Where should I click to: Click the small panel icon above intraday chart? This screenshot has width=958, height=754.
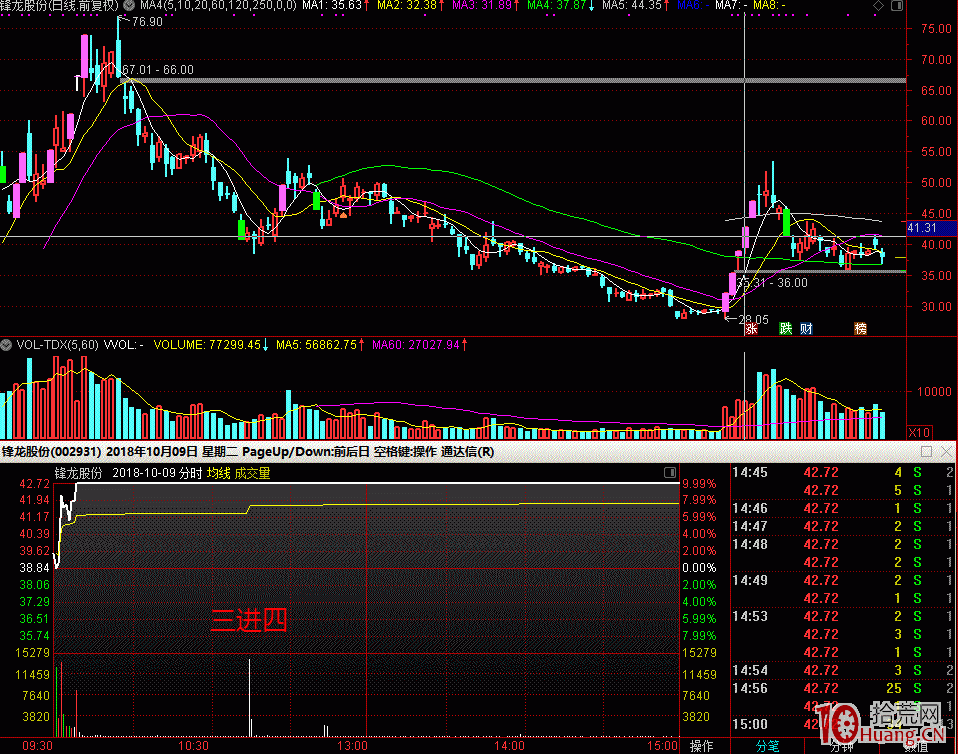click(669, 473)
